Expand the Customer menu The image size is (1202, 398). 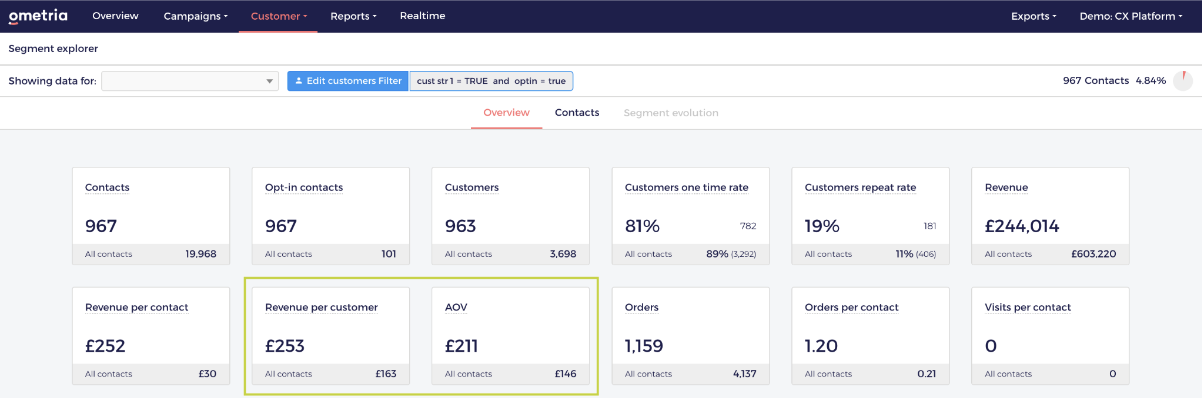[x=278, y=16]
